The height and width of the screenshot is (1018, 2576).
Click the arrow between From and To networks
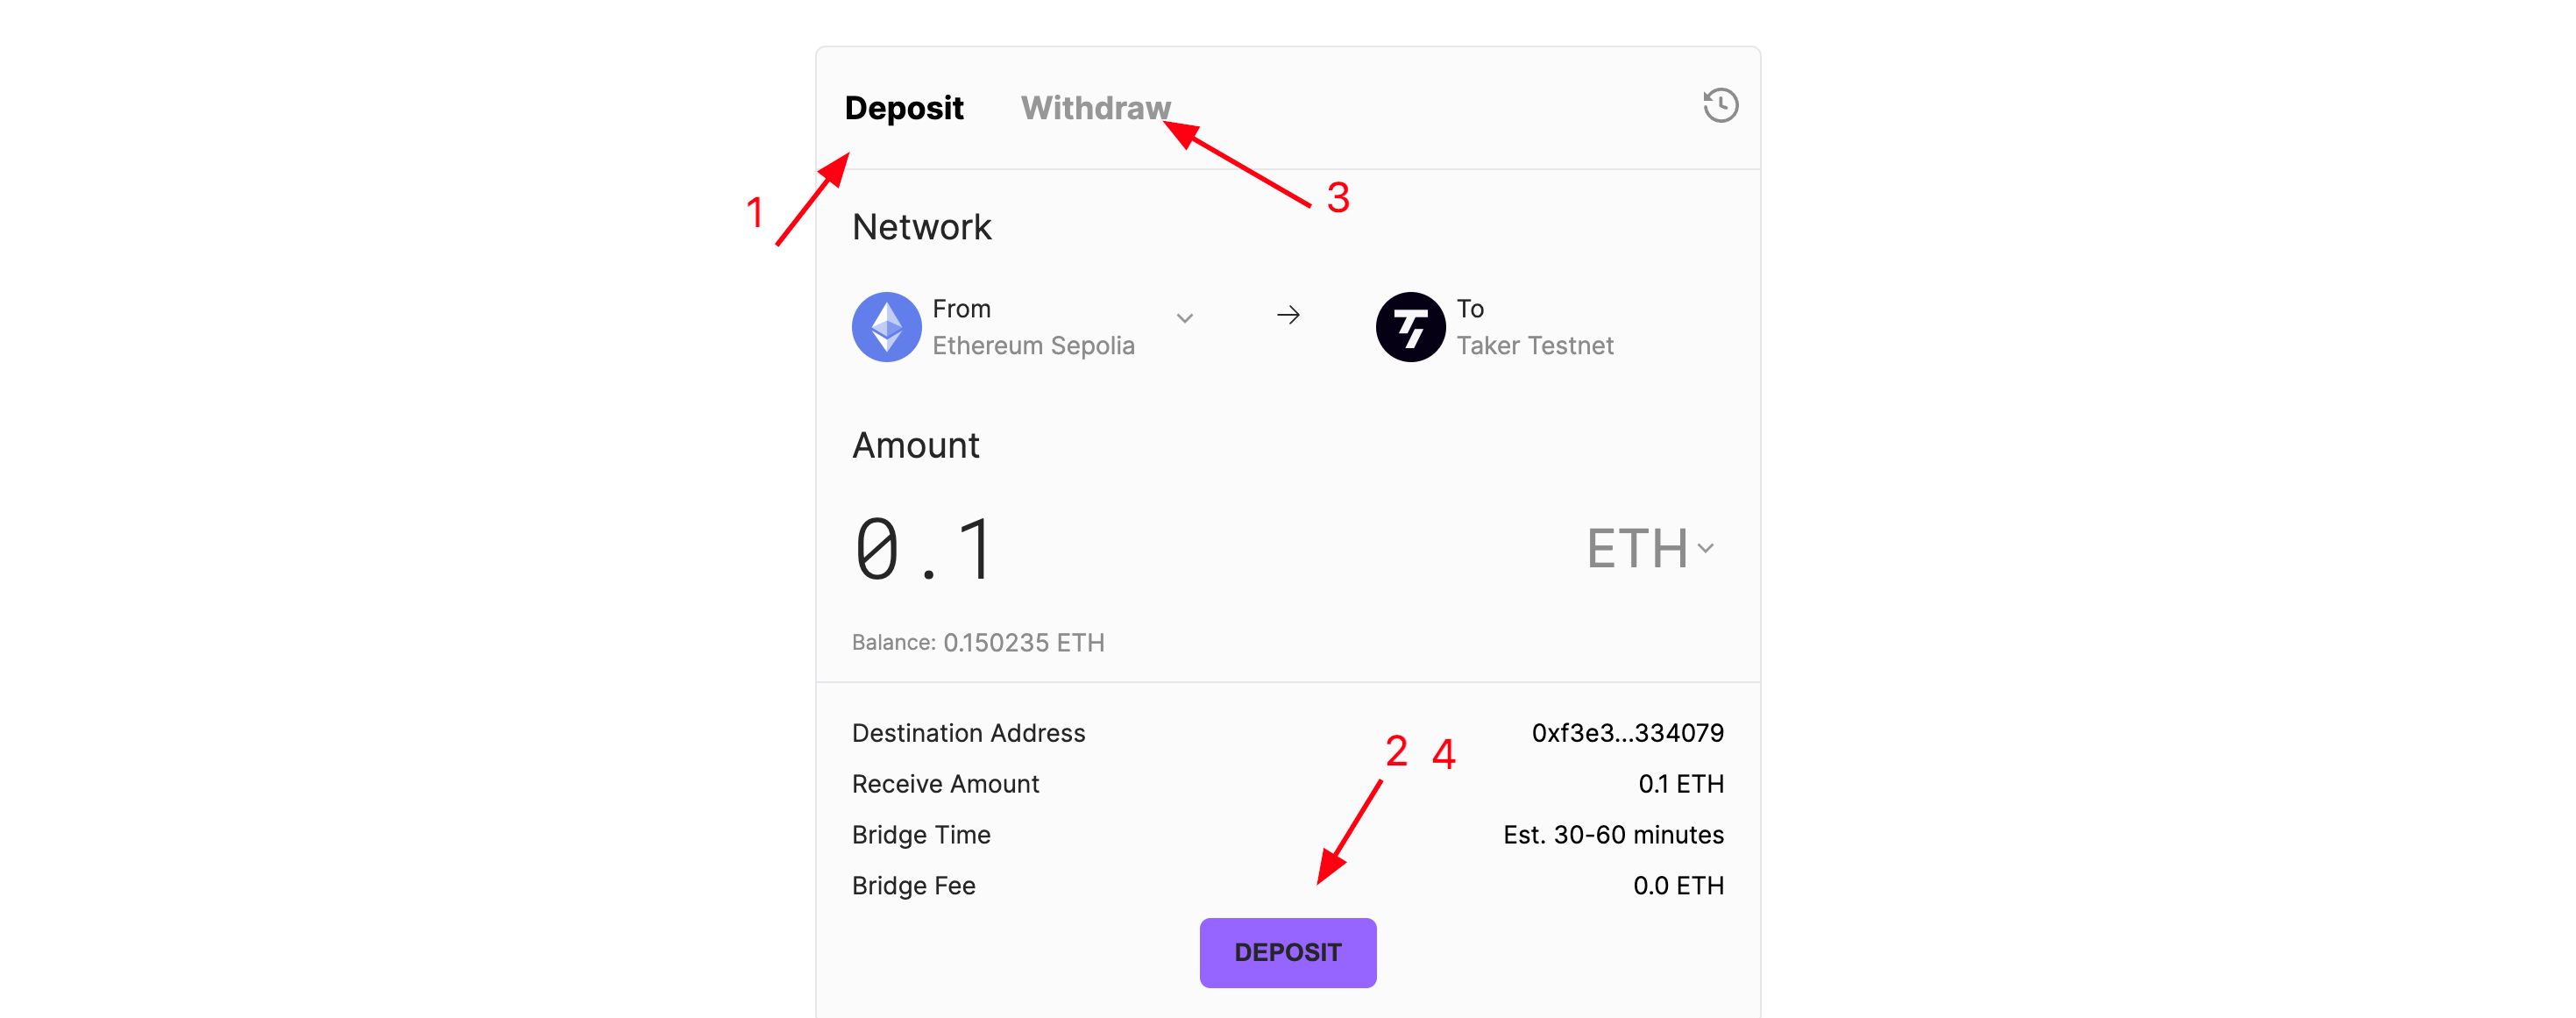tap(1288, 316)
